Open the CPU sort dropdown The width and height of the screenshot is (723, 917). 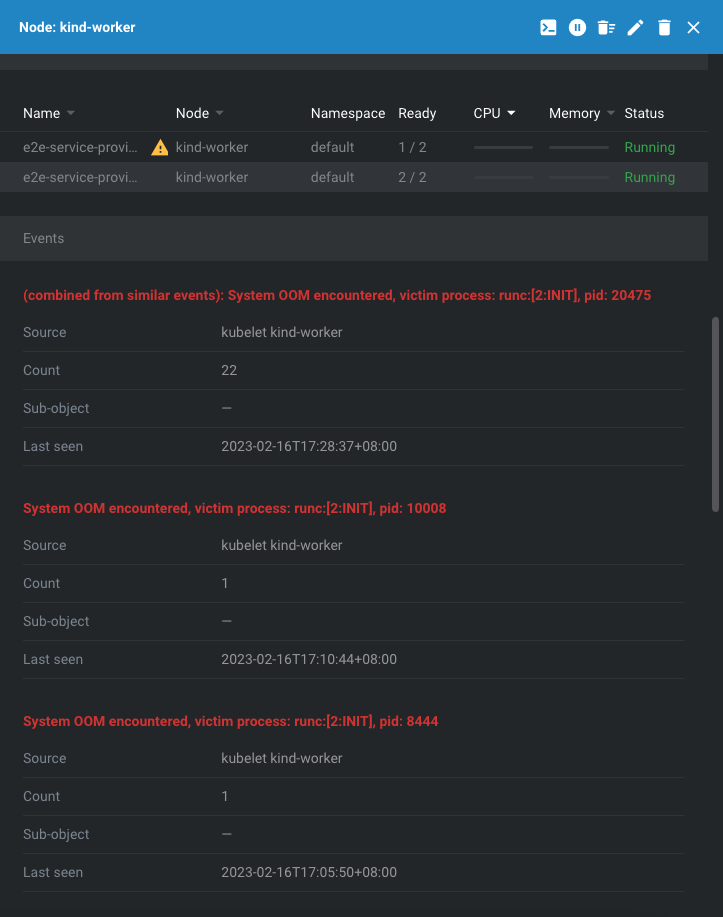514,113
